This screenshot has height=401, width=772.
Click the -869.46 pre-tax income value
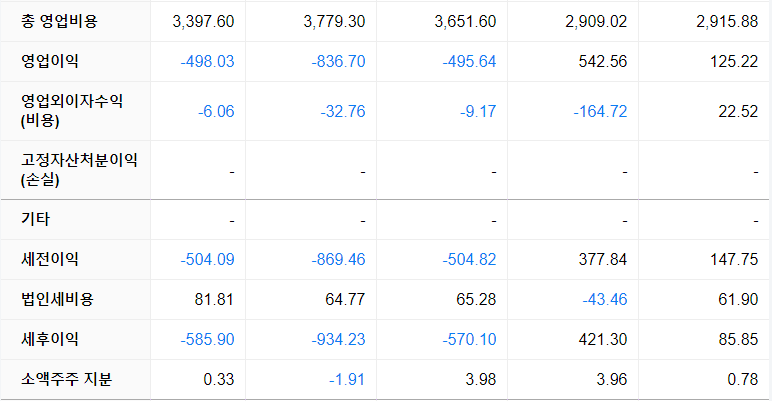[x=338, y=259]
